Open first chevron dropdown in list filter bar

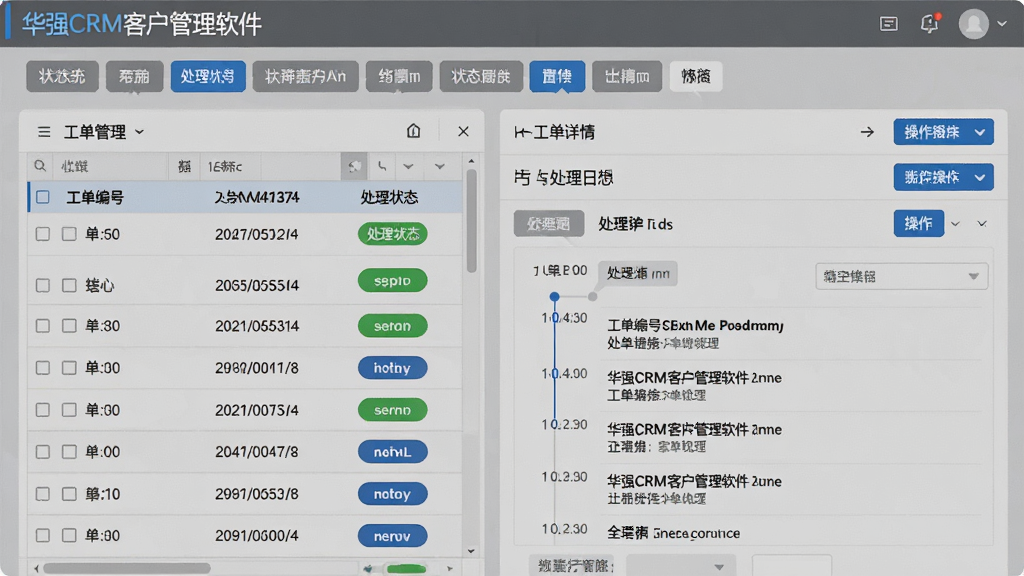click(408, 167)
